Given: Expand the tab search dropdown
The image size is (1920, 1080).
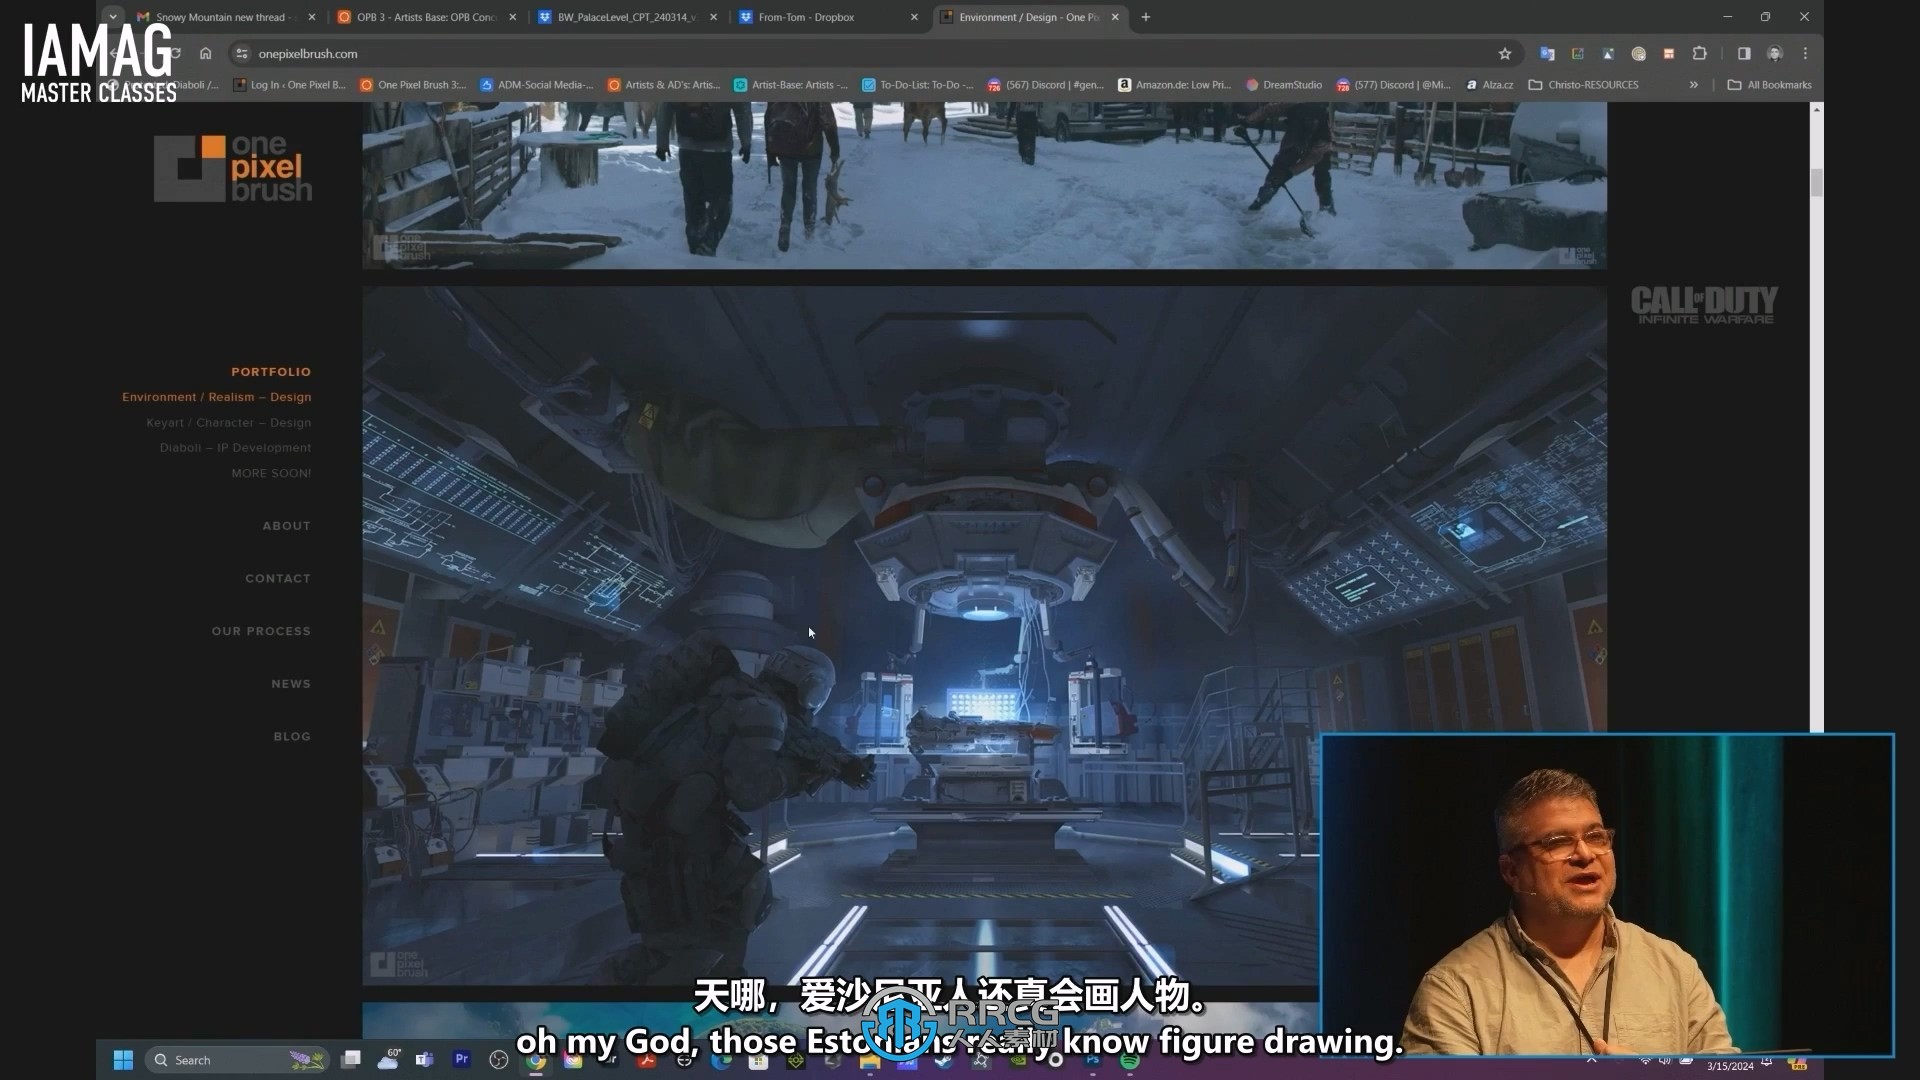Looking at the screenshot, I should pyautogui.click(x=113, y=17).
